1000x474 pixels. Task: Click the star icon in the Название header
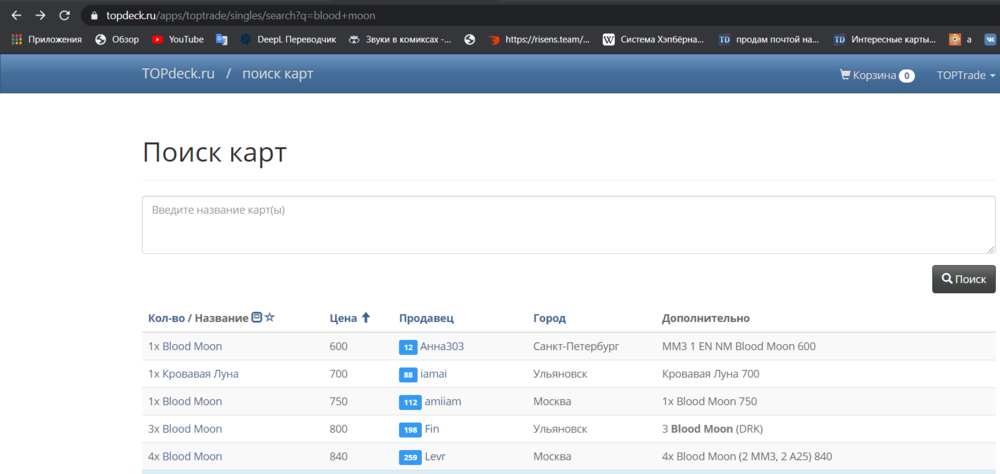point(270,317)
